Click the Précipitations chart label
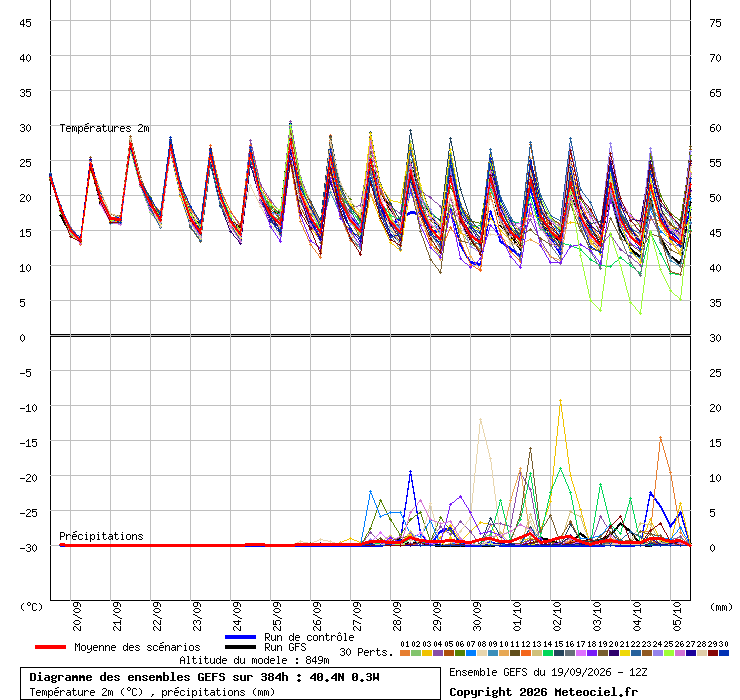The image size is (740, 700). [x=101, y=536]
